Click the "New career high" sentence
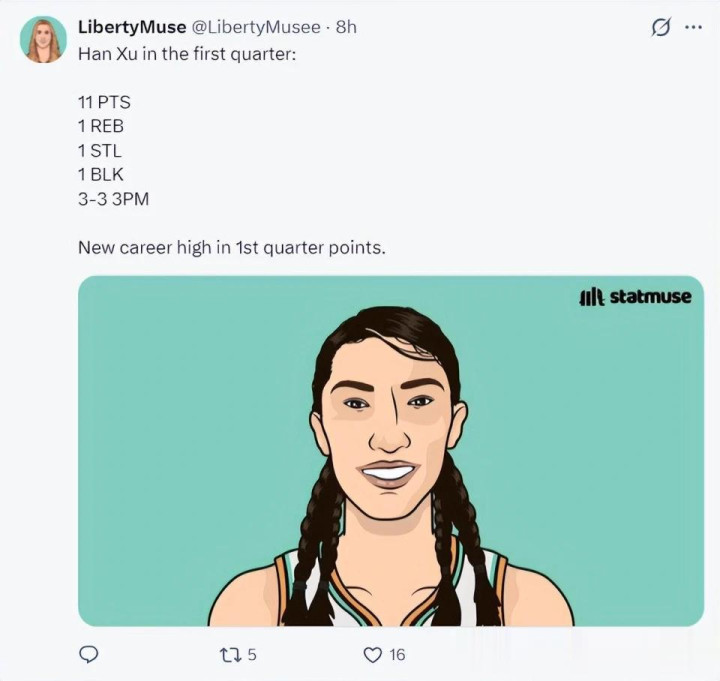Image resolution: width=720 pixels, height=681 pixels. pyautogui.click(x=231, y=248)
